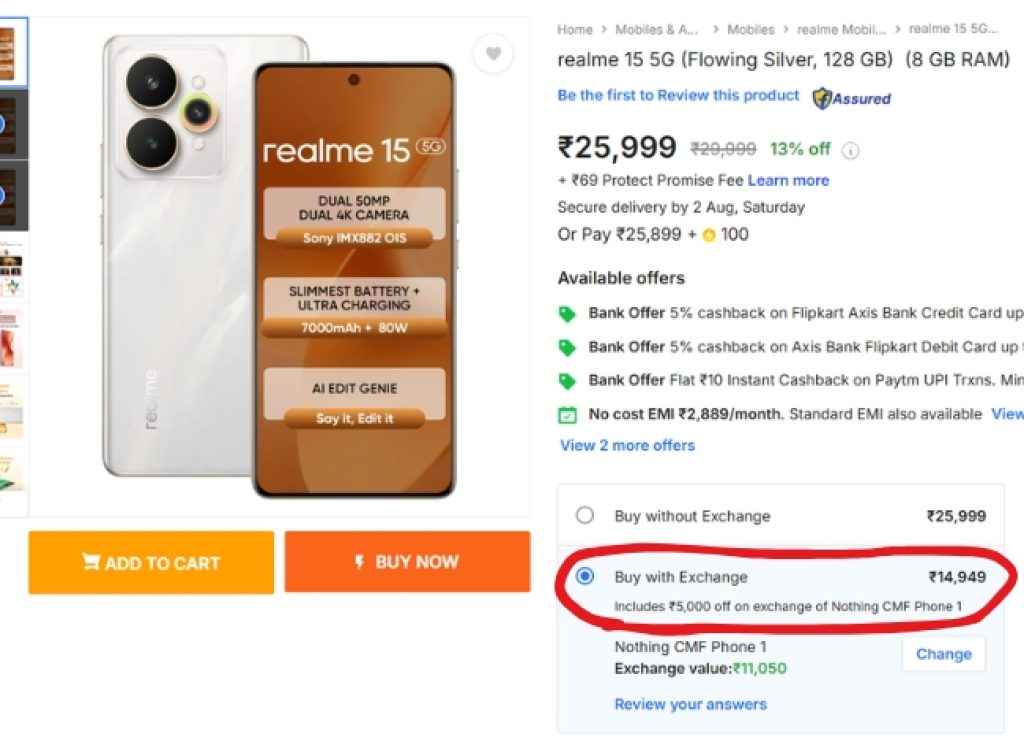Click the cart icon on ADD TO CART
The image size is (1024, 756).
pyautogui.click(x=93, y=563)
